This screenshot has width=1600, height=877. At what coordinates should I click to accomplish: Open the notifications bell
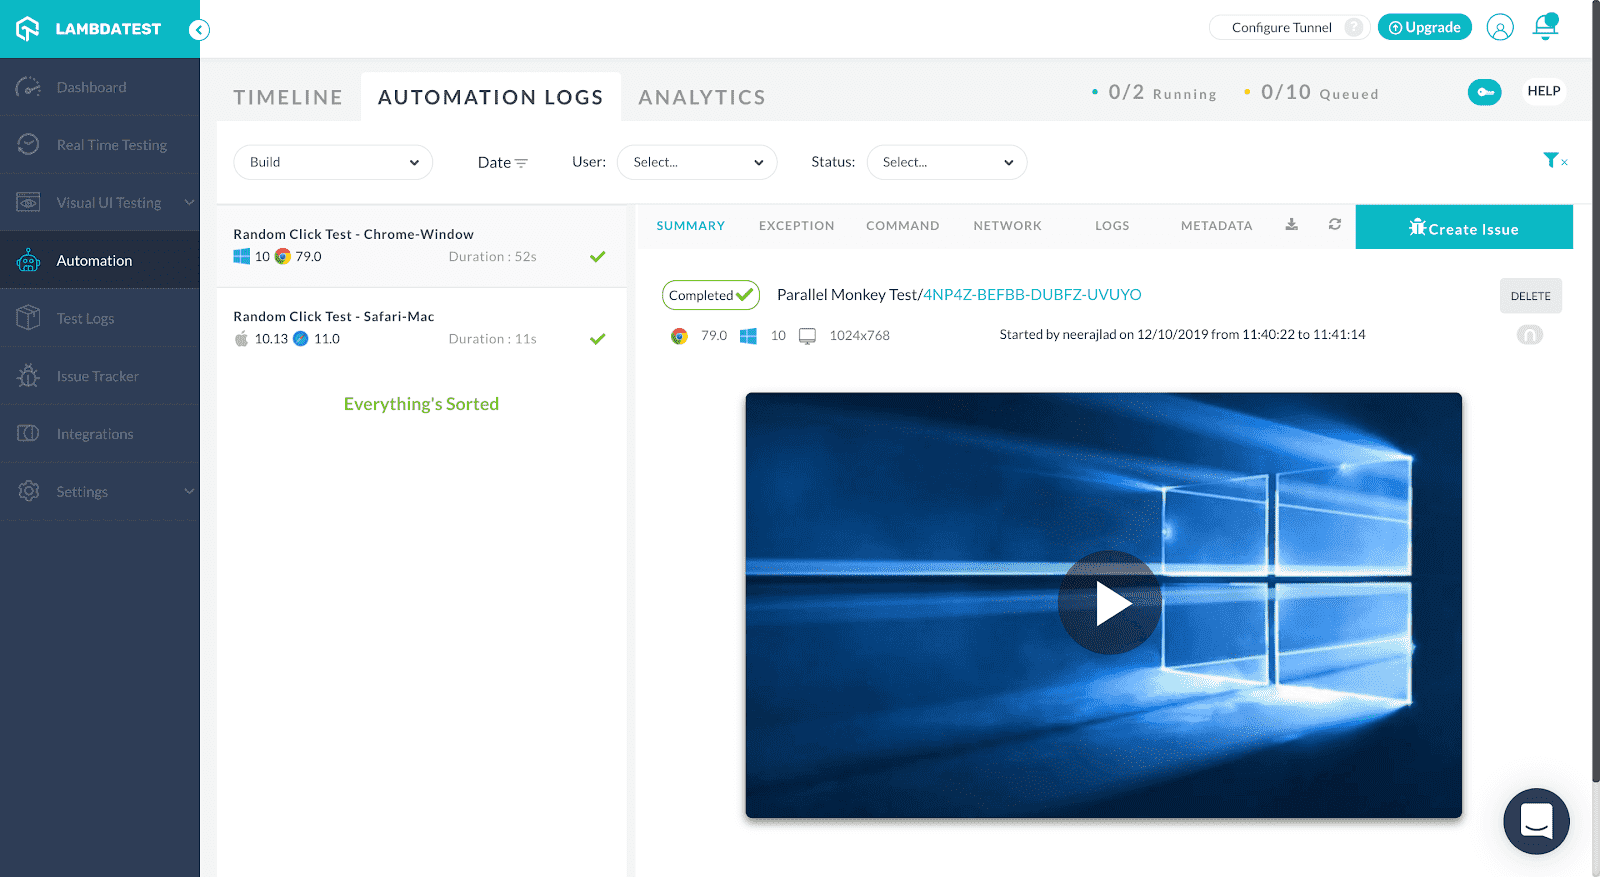(1545, 27)
